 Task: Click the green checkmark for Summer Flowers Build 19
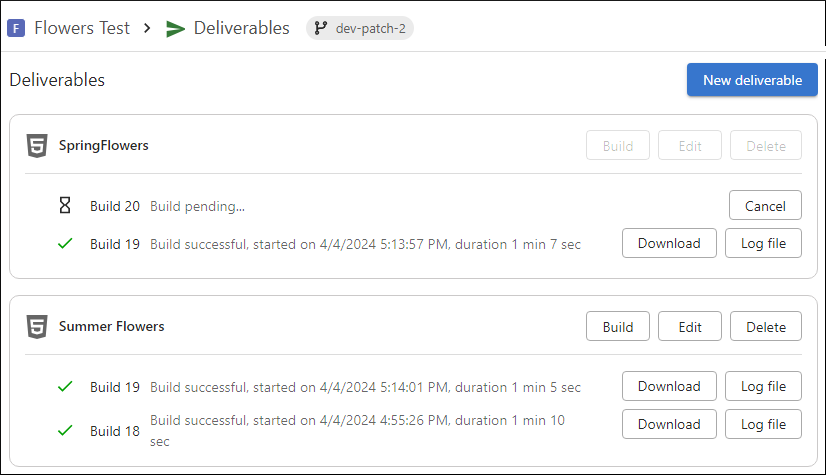click(65, 387)
